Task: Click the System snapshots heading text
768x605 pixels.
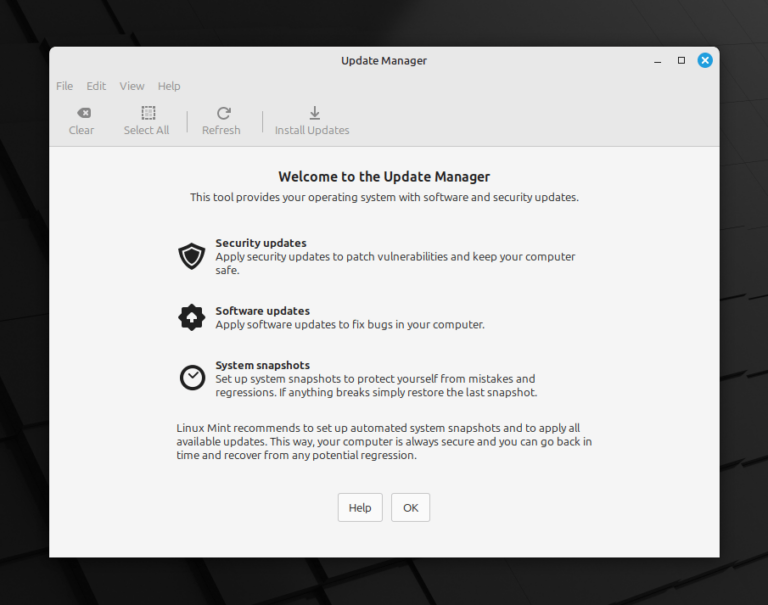Action: click(x=262, y=365)
